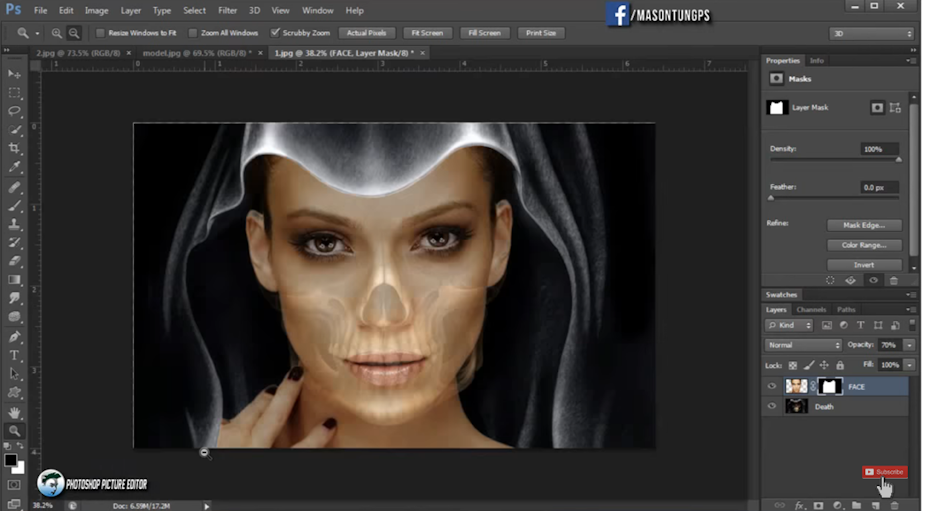Open the Normal blend mode dropdown
Screen dimensions: 930x511
point(803,345)
